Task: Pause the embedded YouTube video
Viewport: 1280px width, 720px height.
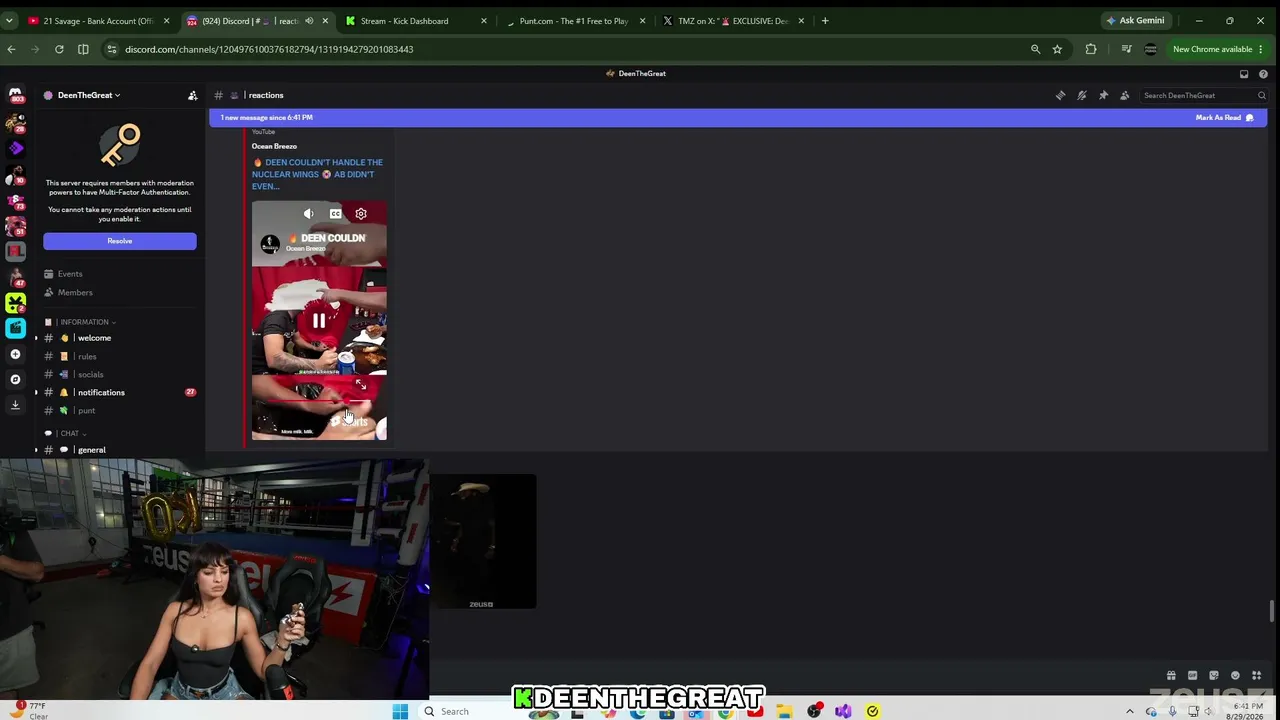Action: (319, 321)
